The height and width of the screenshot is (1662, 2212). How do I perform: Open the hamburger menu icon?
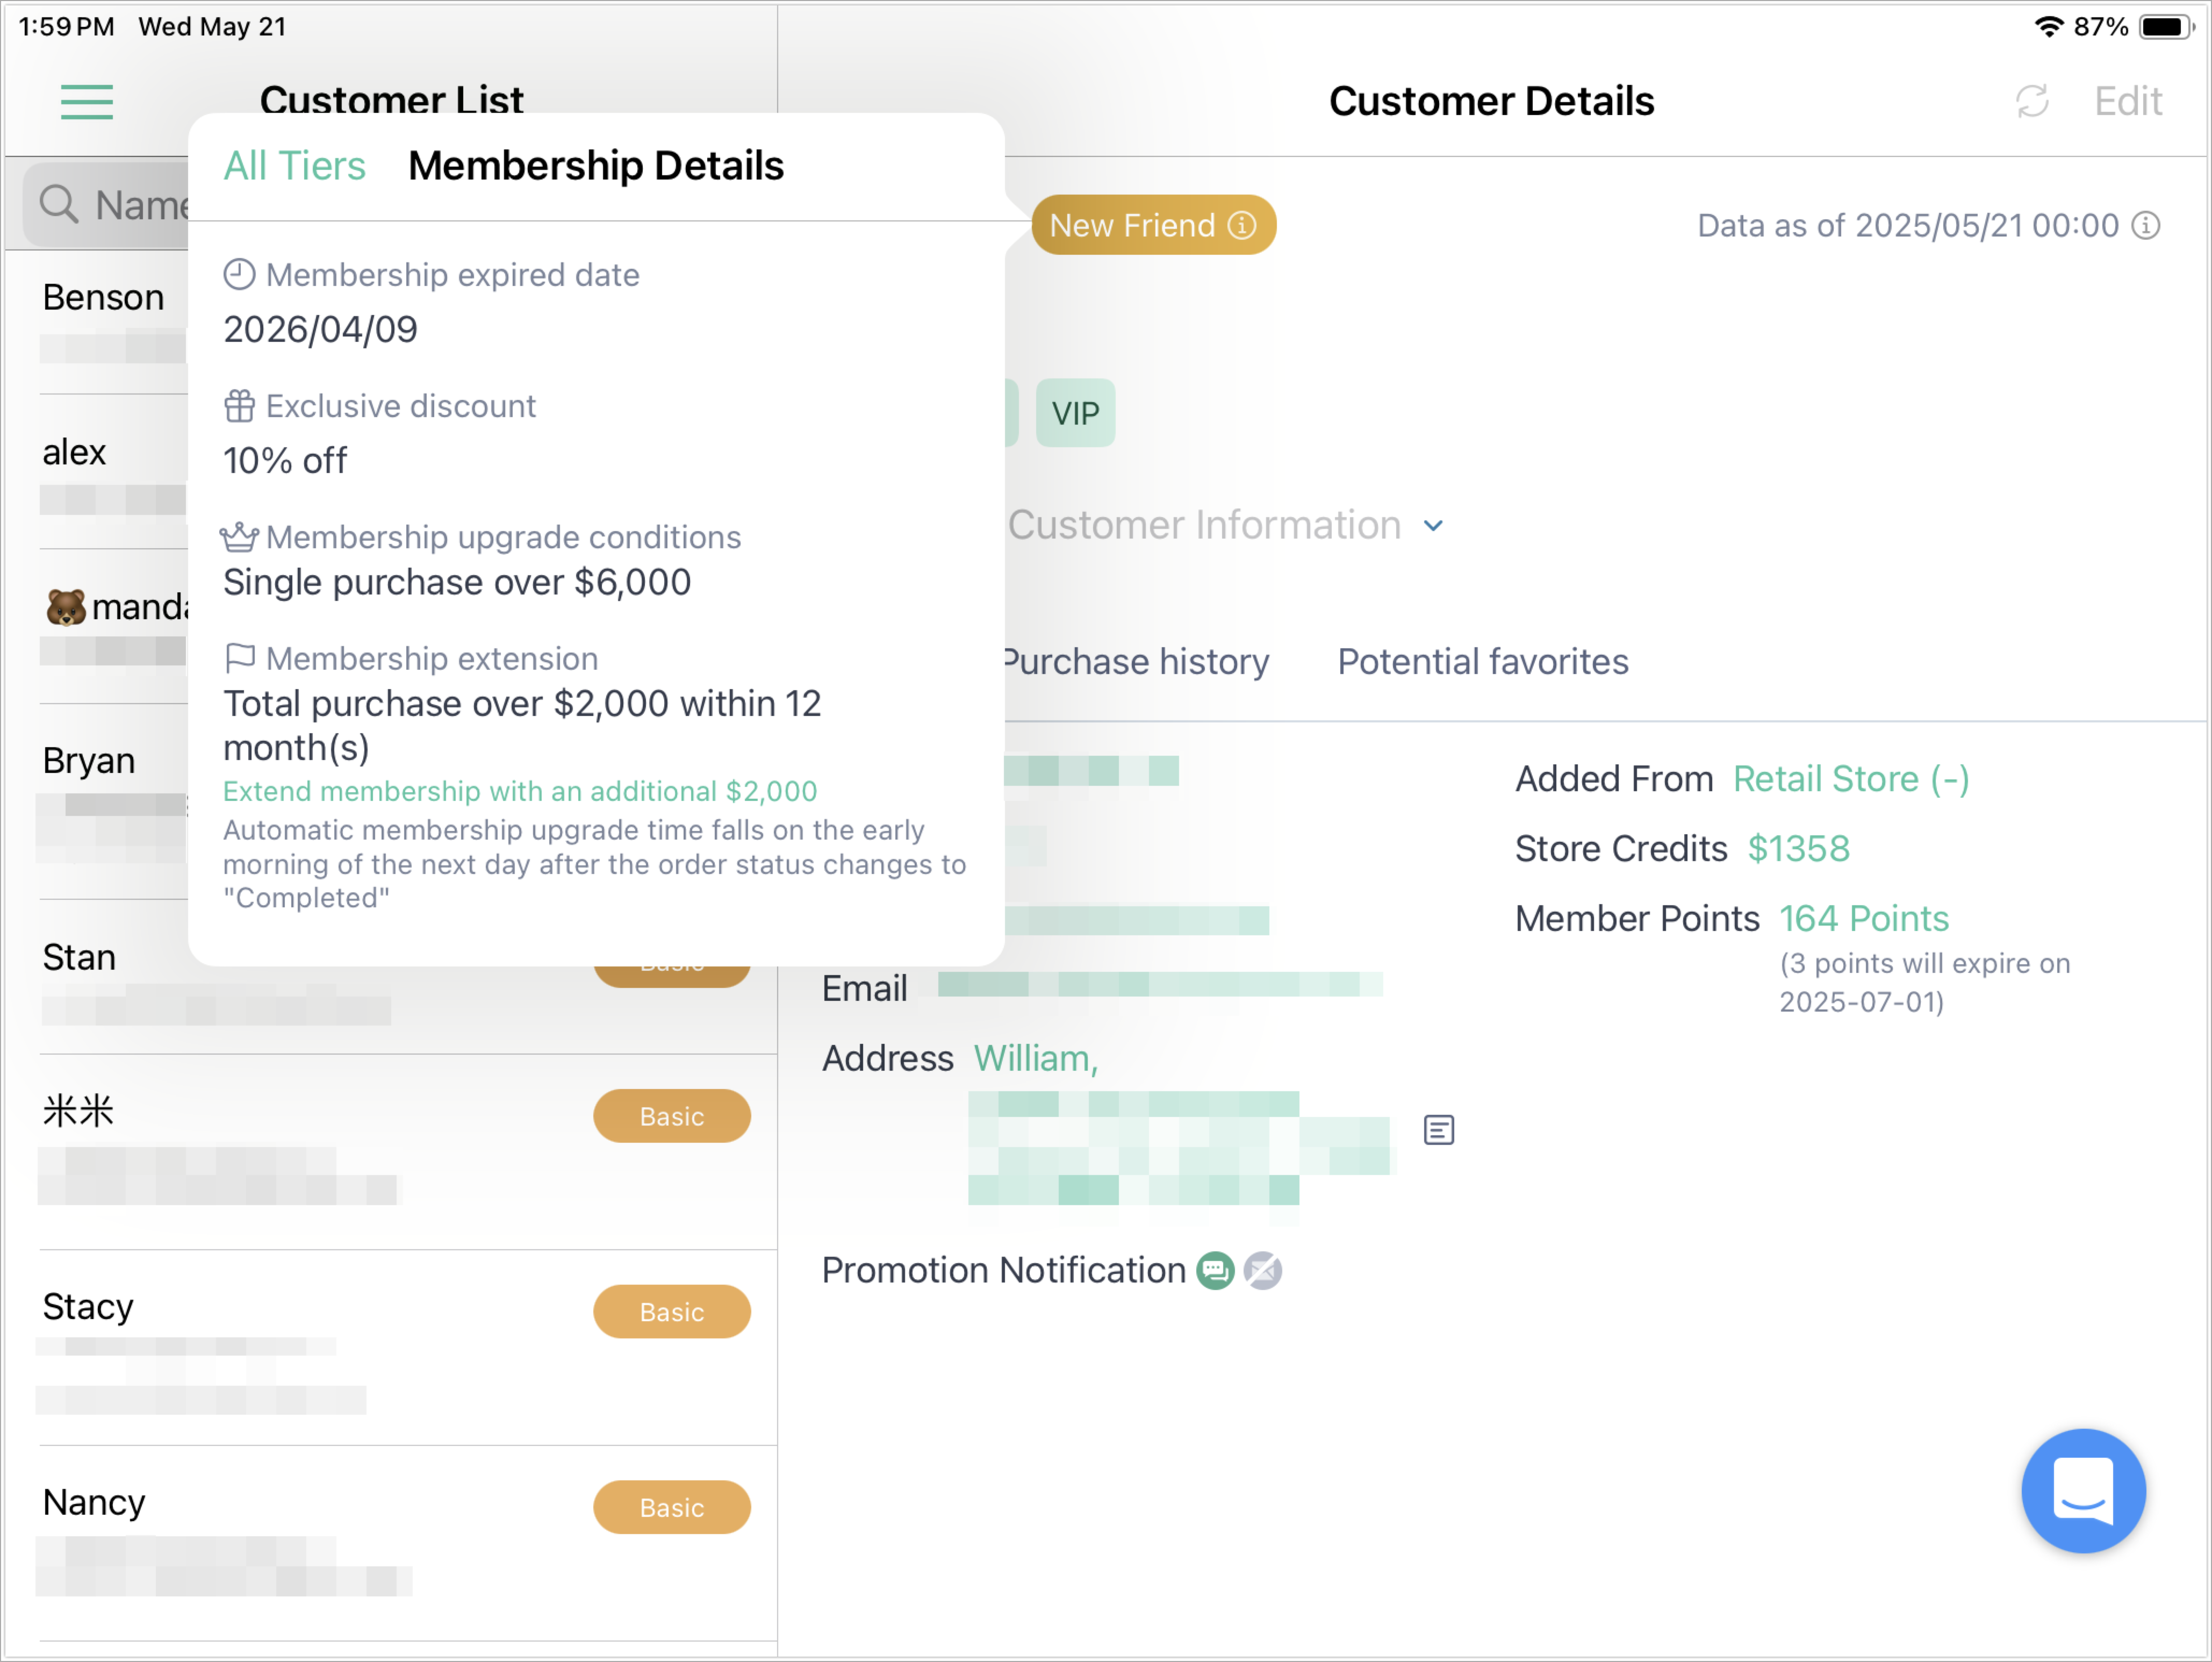tap(87, 102)
